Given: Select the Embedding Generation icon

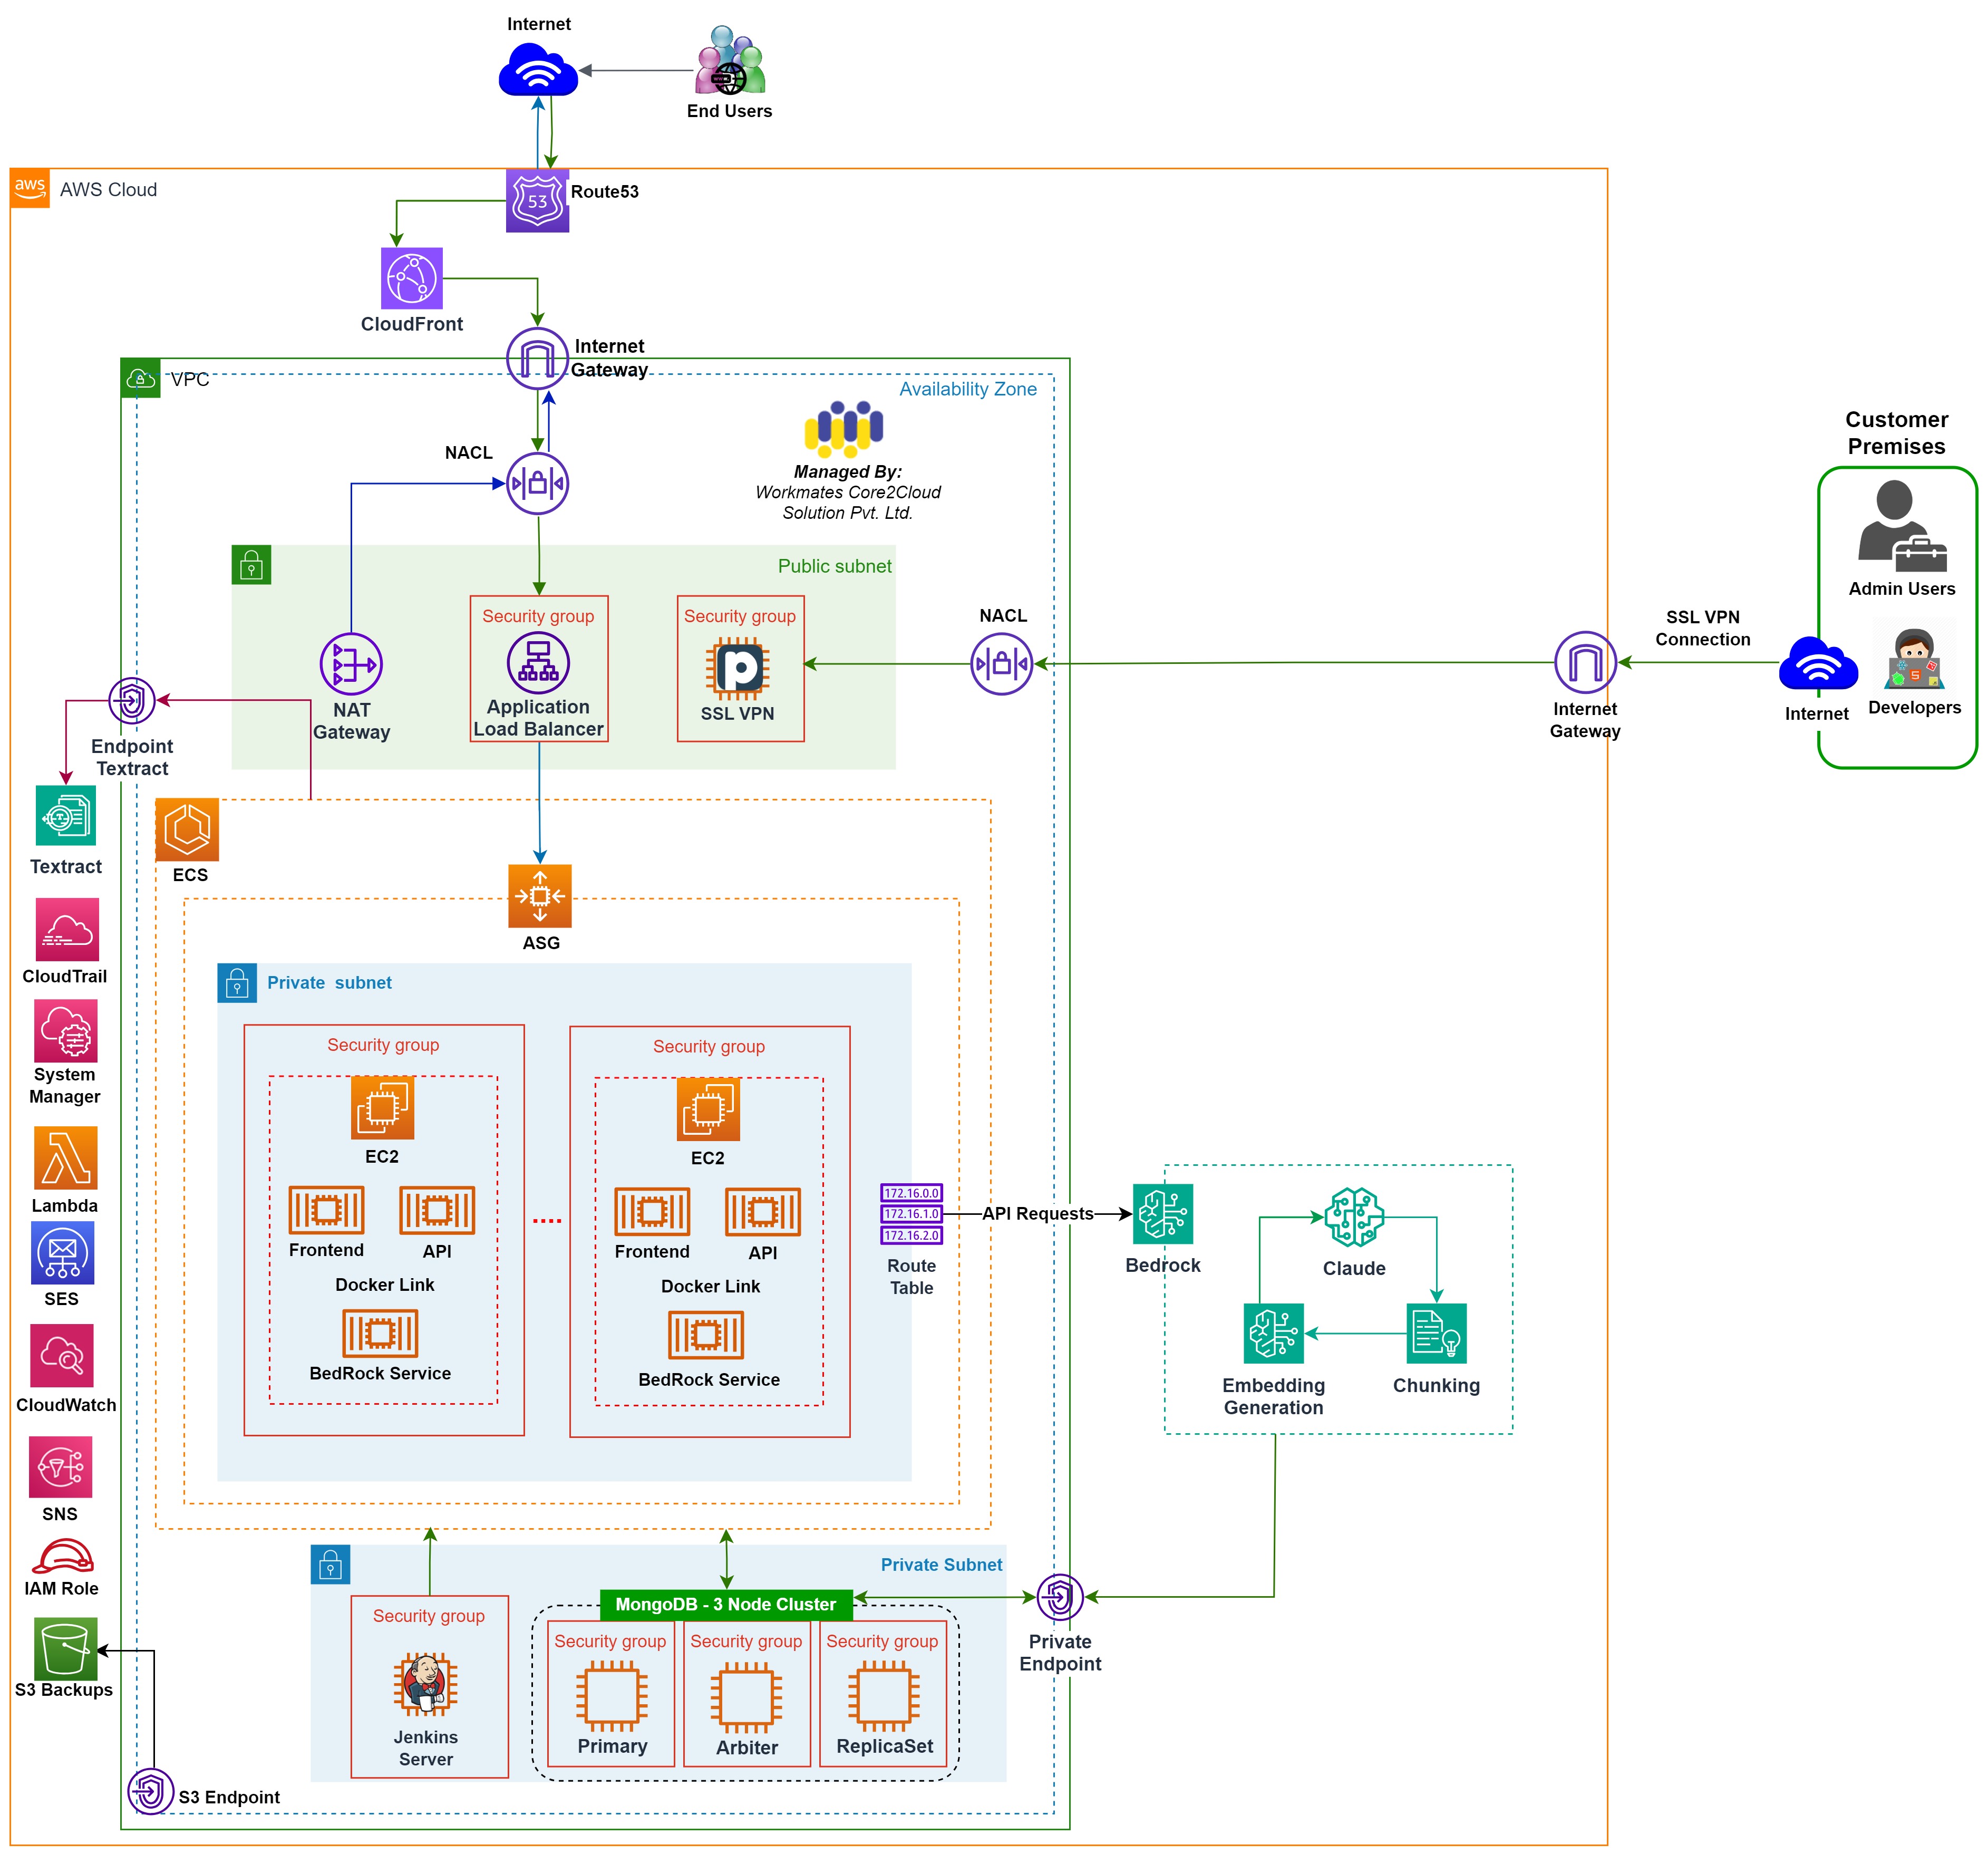Looking at the screenshot, I should (x=1274, y=1333).
